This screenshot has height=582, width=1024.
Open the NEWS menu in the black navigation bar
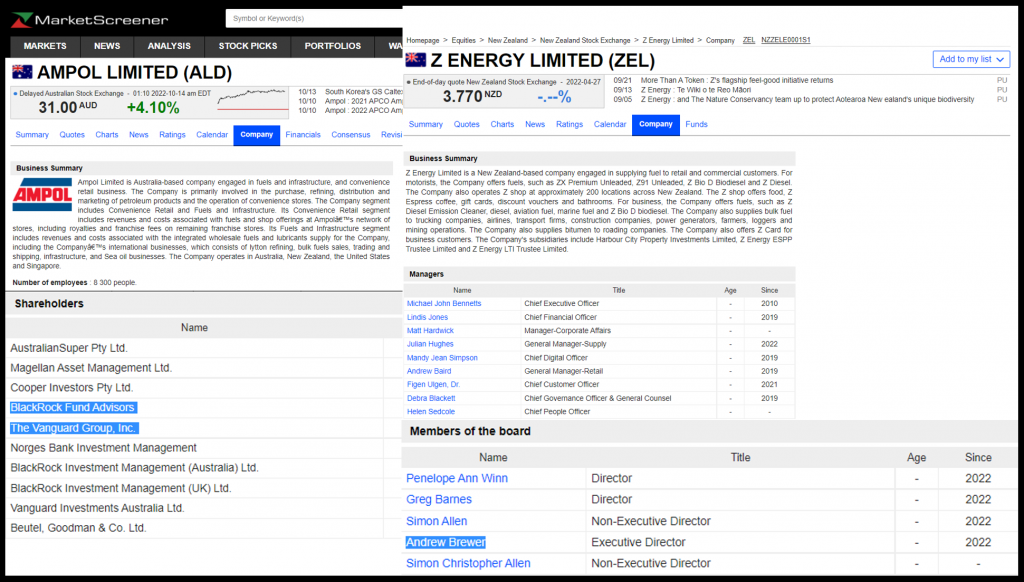pyautogui.click(x=107, y=46)
